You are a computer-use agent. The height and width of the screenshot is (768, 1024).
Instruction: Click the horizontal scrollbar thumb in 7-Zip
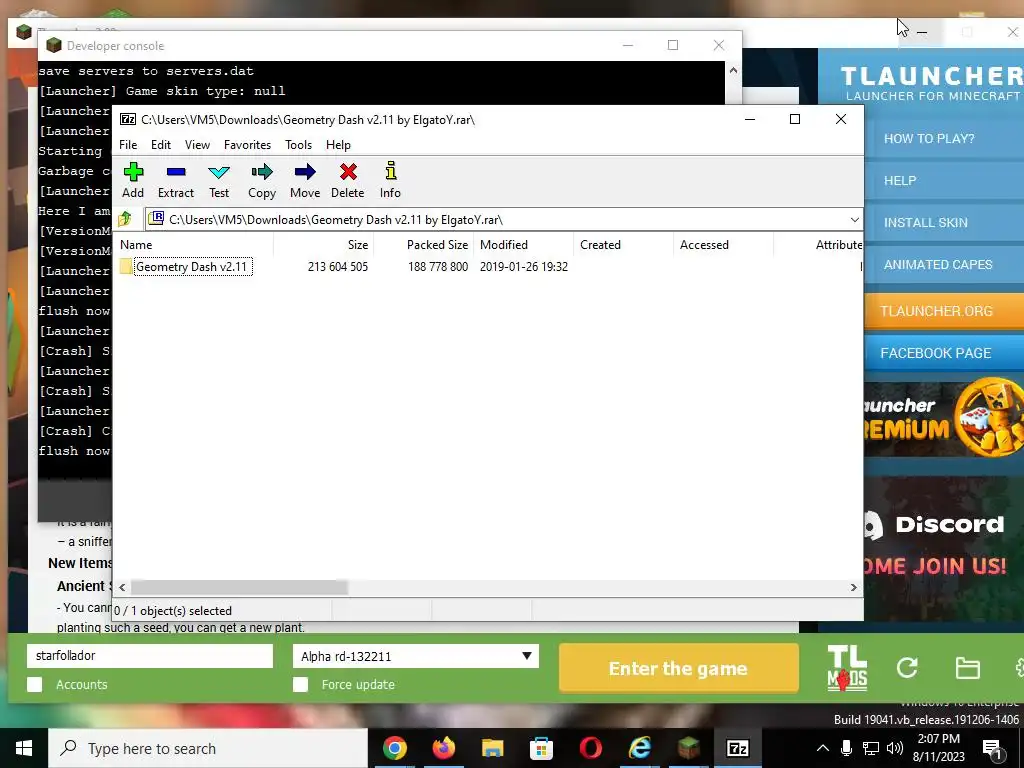(239, 587)
